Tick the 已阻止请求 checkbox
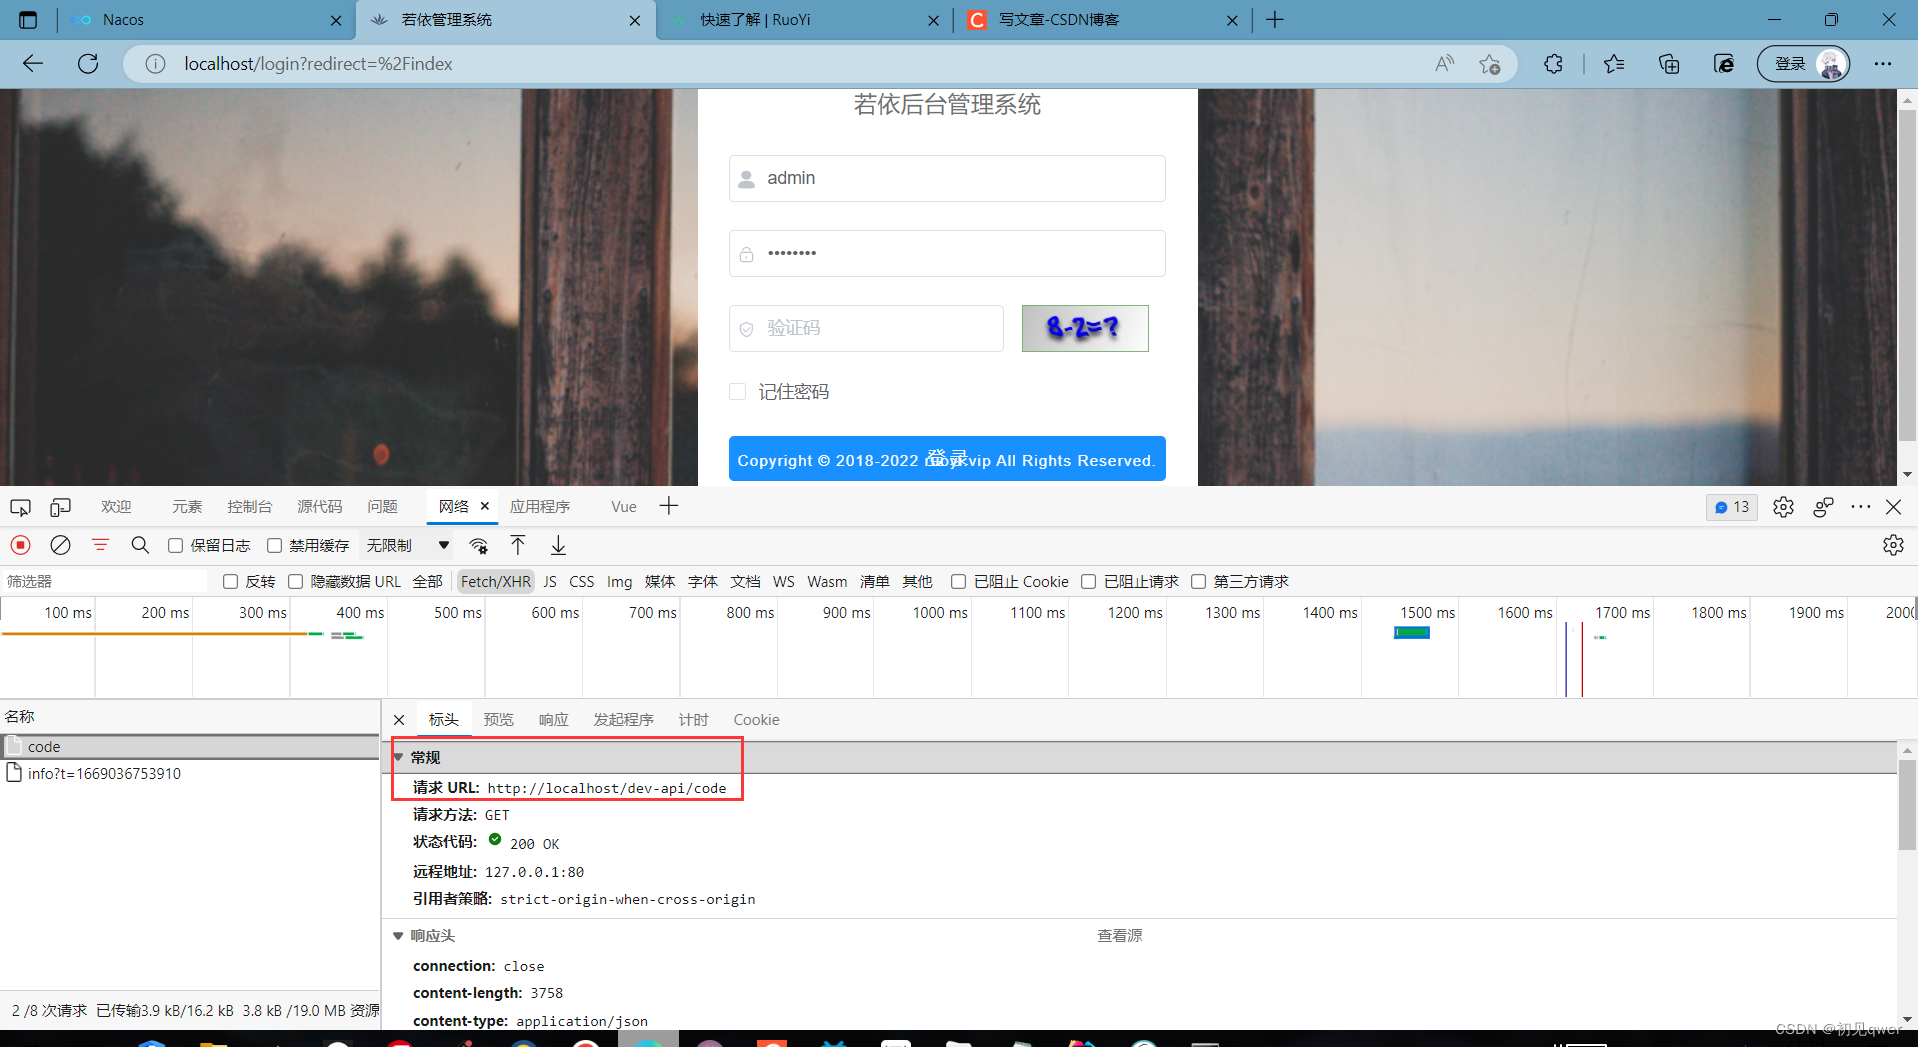Image resolution: width=1918 pixels, height=1047 pixels. click(1088, 581)
